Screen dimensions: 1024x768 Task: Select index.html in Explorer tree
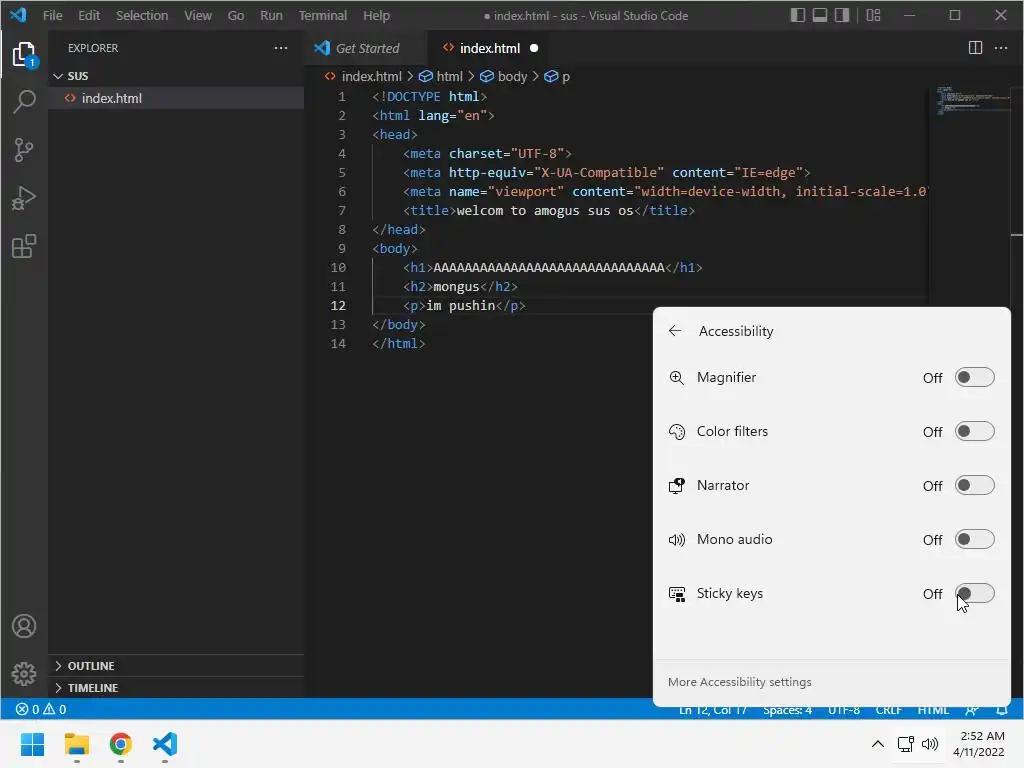point(176,98)
